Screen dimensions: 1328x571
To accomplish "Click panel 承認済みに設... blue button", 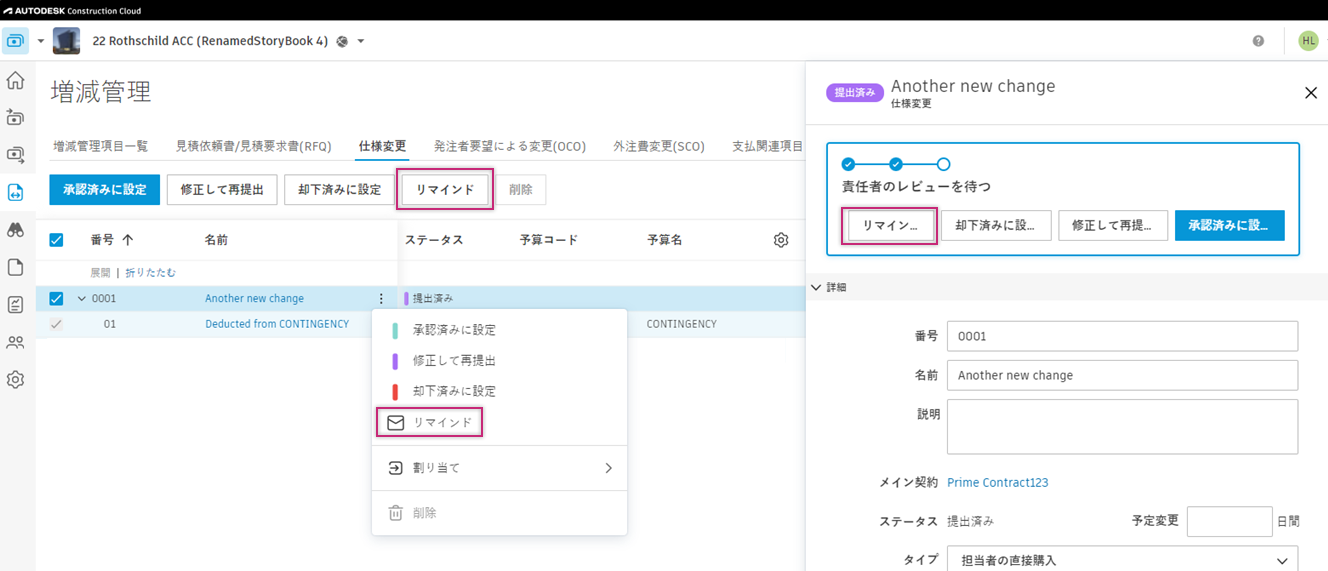I will [1230, 226].
